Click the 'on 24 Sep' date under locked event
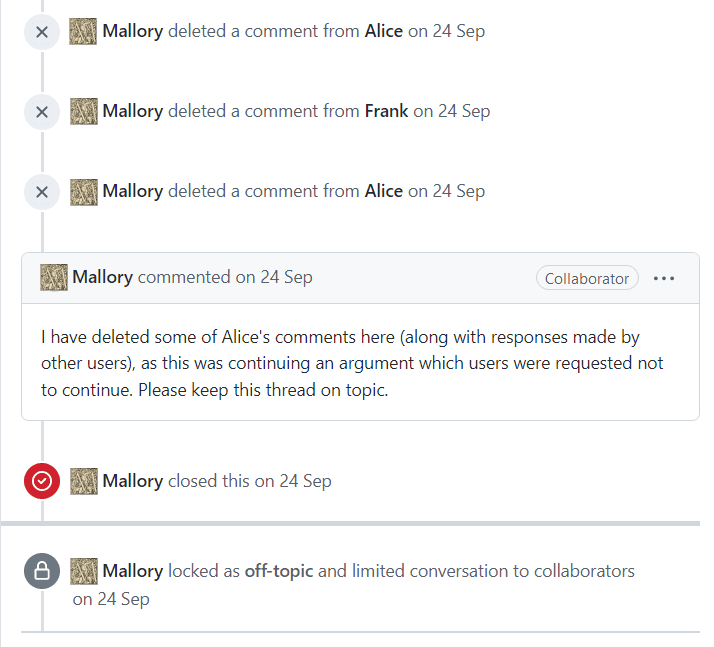 pyautogui.click(x=111, y=599)
